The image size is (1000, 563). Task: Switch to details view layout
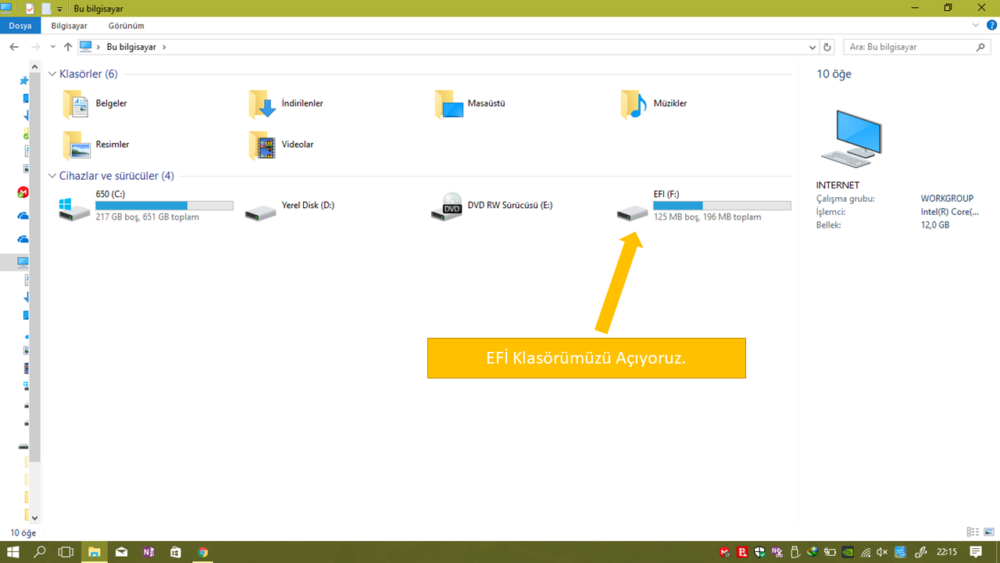972,533
